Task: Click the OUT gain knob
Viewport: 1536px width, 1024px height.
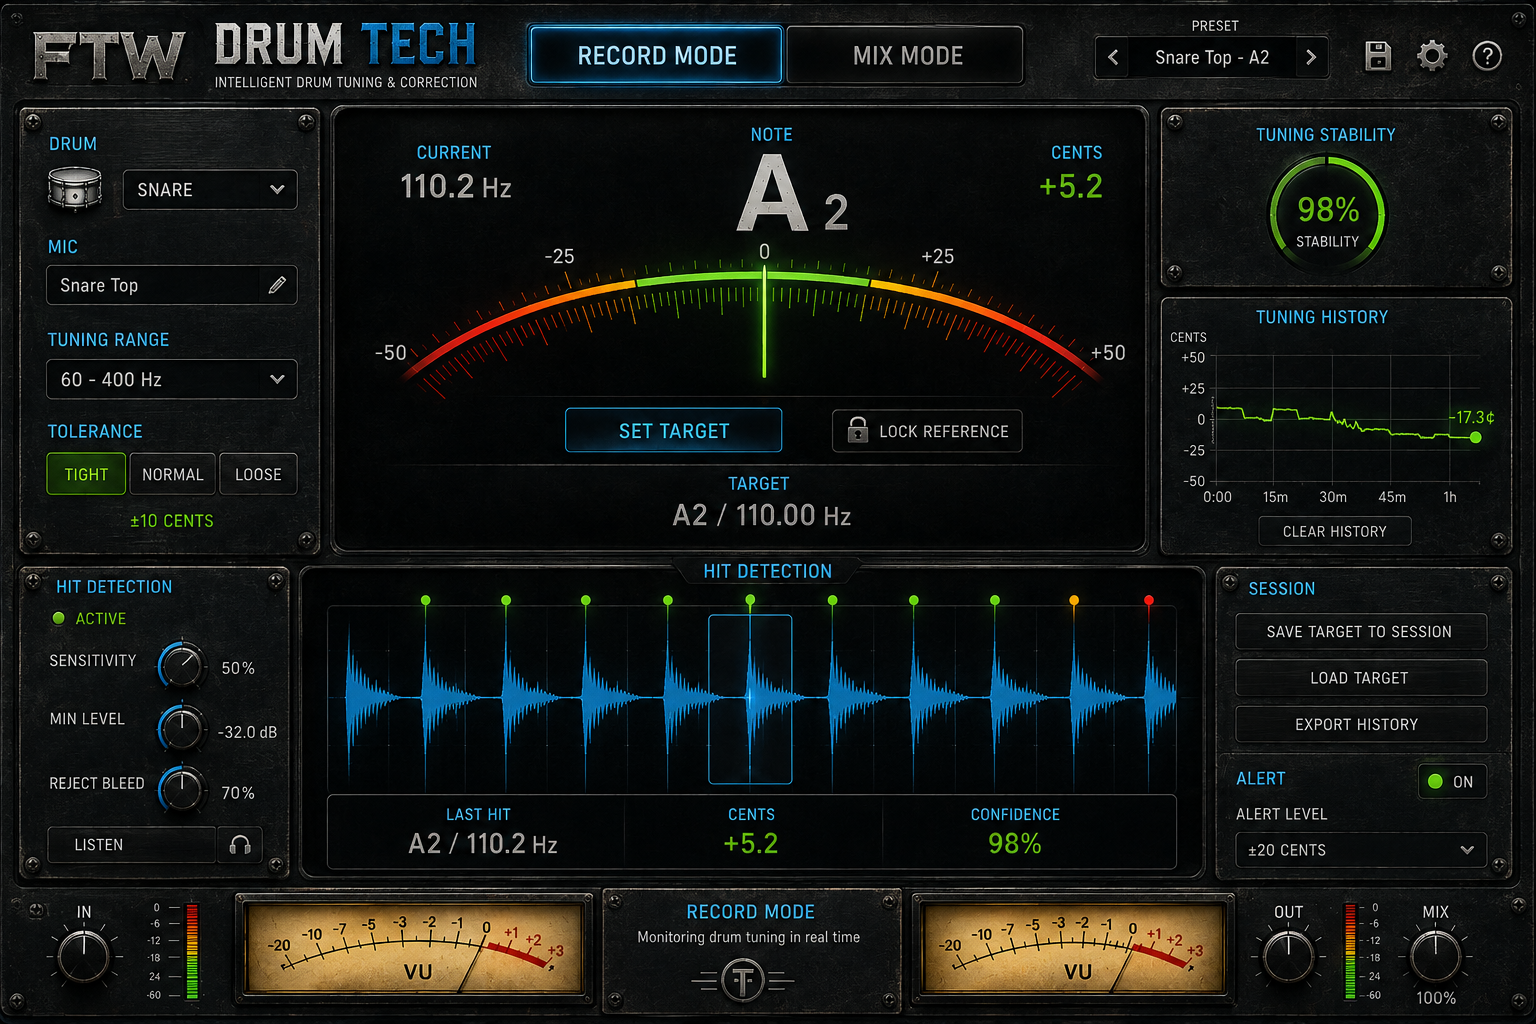Action: [x=1288, y=957]
